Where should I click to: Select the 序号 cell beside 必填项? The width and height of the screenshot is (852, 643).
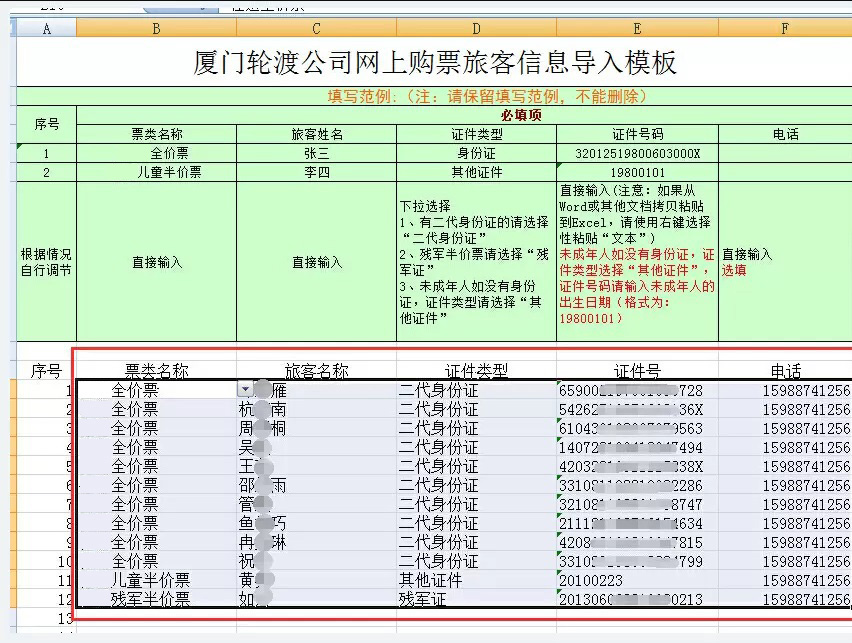pyautogui.click(x=47, y=124)
